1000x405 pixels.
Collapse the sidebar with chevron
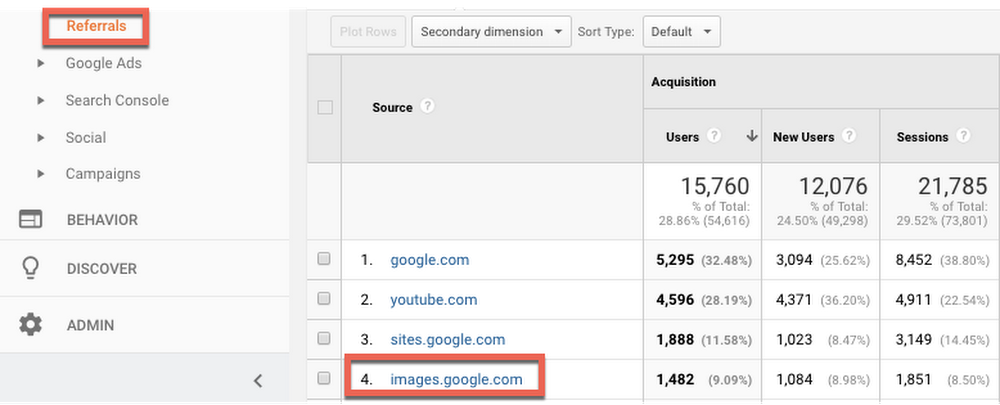258,381
